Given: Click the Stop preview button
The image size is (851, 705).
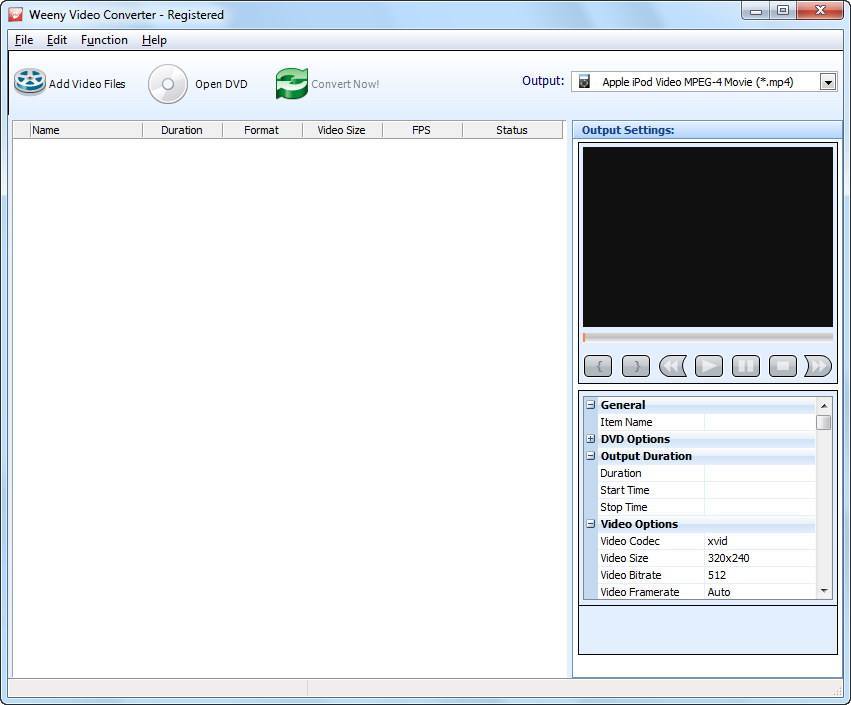Looking at the screenshot, I should (x=783, y=366).
